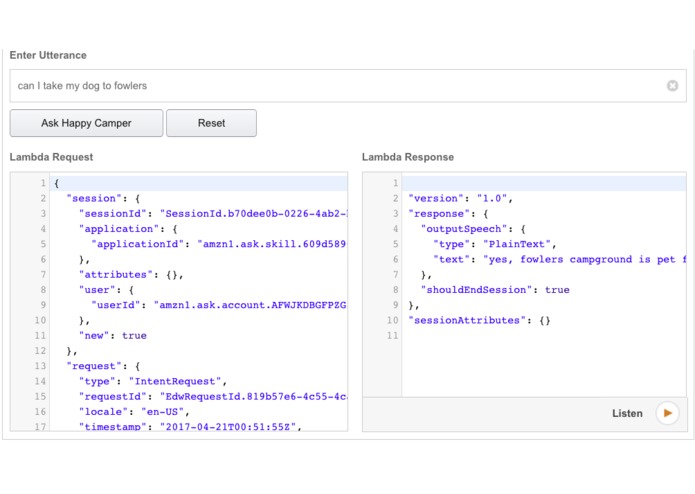Click the "version": "1.0" line in response
Image resolution: width=695 pixels, height=494 pixels.
(x=461, y=198)
